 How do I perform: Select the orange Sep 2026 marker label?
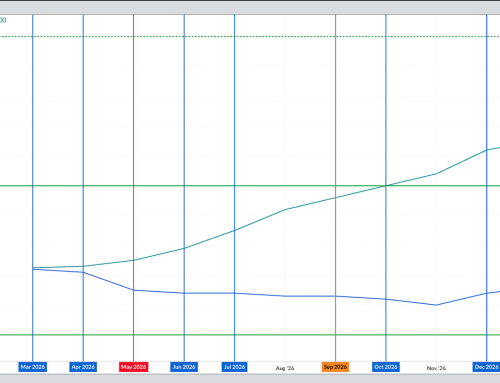[335, 367]
